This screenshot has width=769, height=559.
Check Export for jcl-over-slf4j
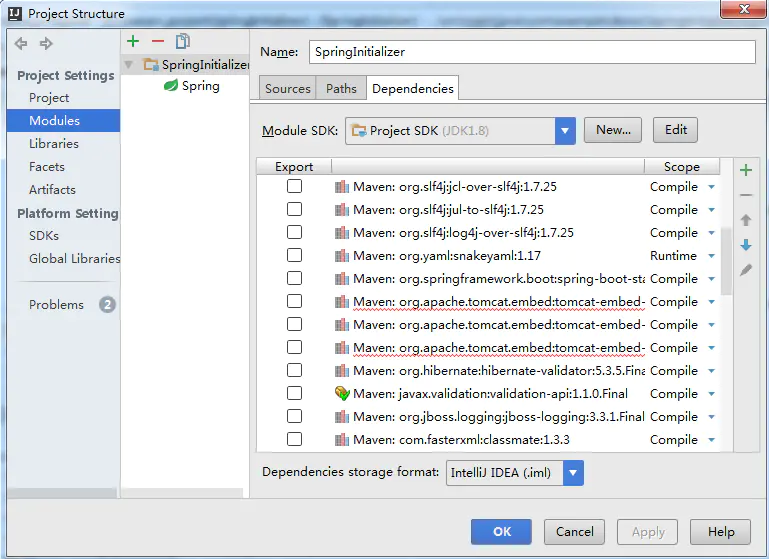click(x=294, y=186)
